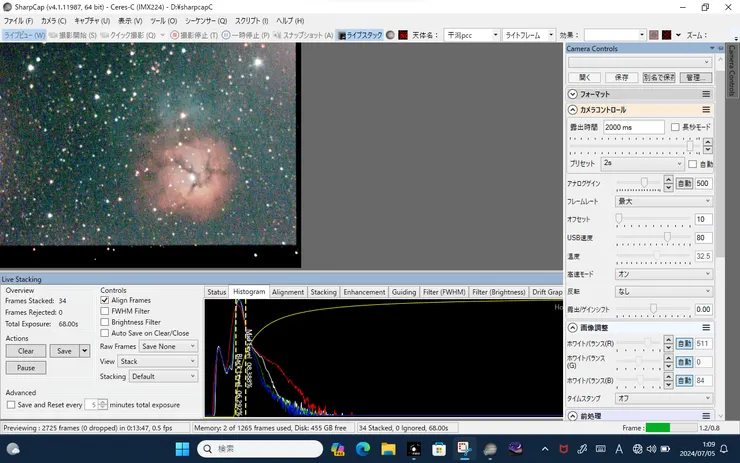Collapse the カメラコントロール section
This screenshot has width=740, height=463.
click(572, 110)
